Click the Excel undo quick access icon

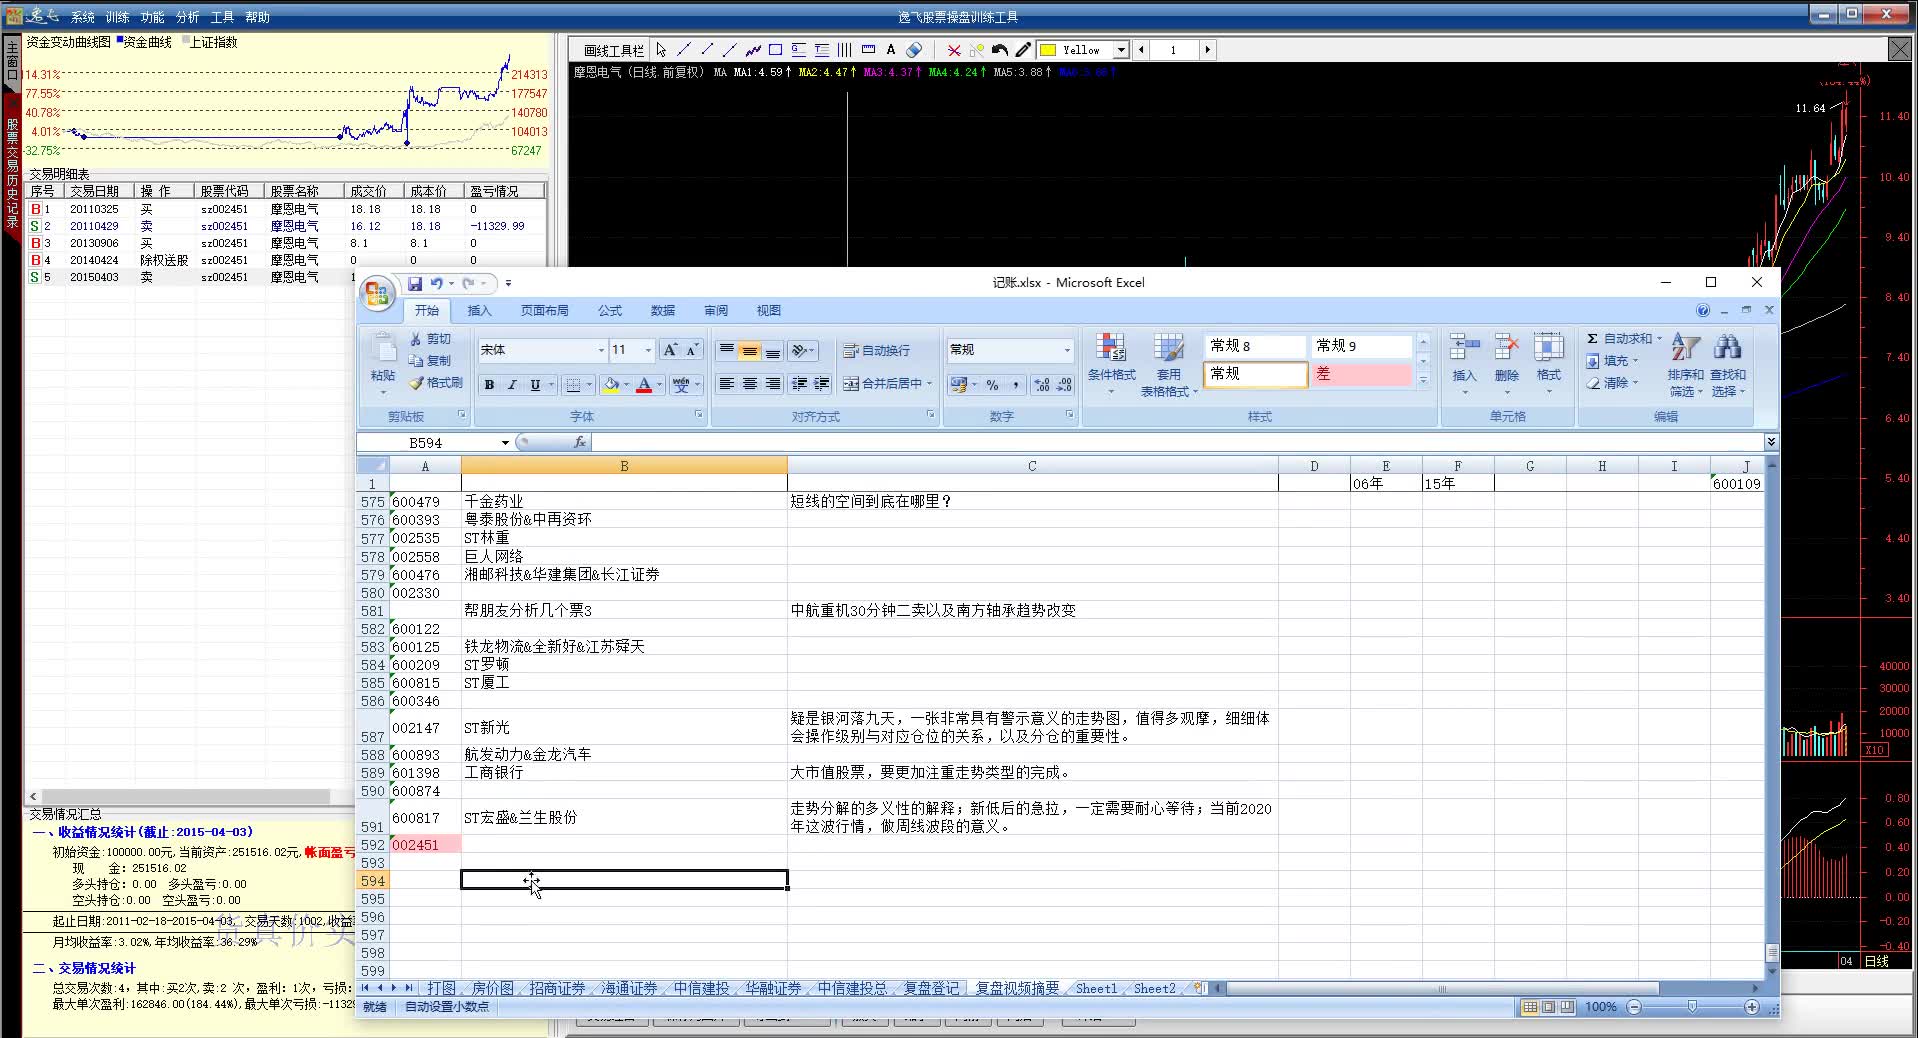point(437,284)
